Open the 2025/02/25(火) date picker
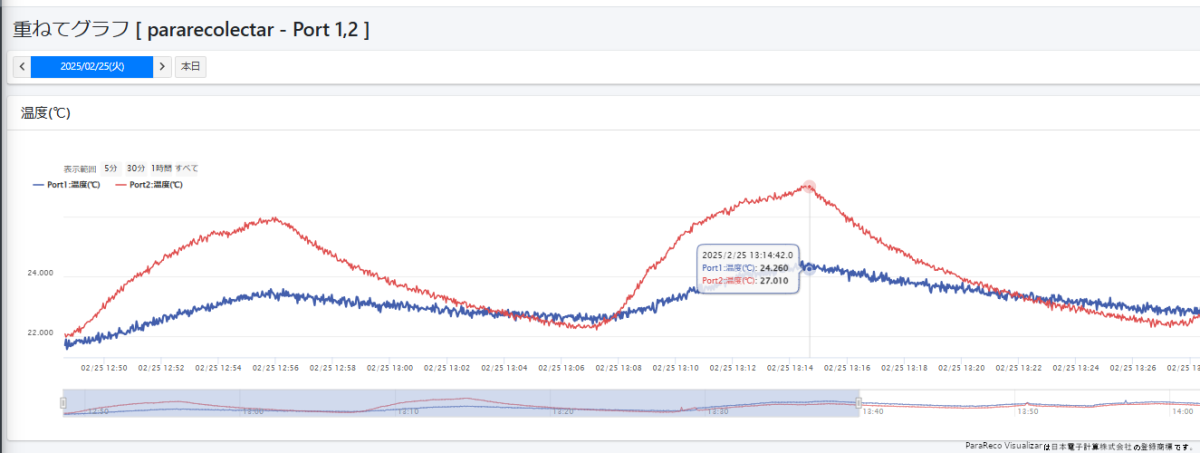The image size is (1200, 453). tap(92, 67)
